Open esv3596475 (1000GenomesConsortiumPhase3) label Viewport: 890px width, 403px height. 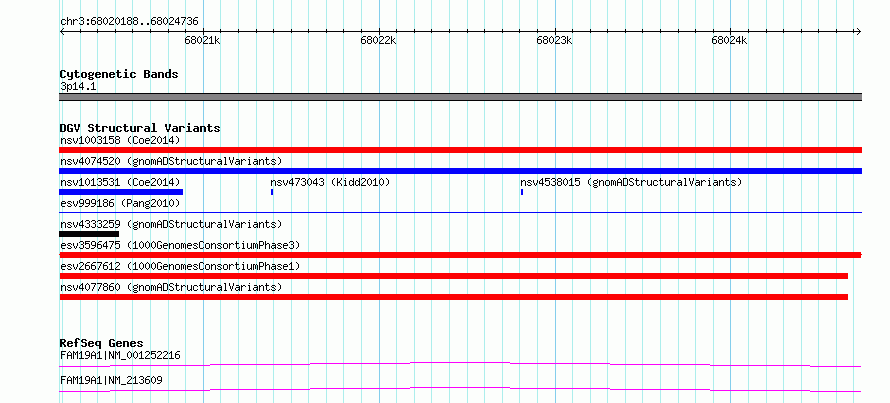(180, 245)
